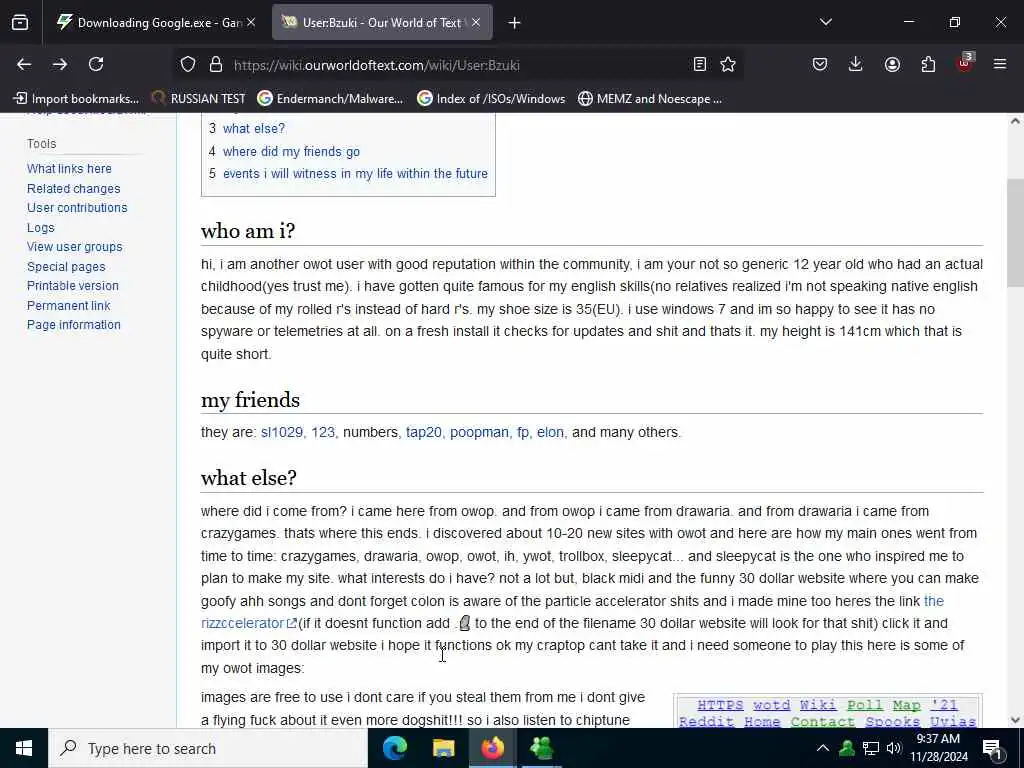This screenshot has height=768, width=1024.
Task: Open Import bookmarks item
Action: coord(76,99)
